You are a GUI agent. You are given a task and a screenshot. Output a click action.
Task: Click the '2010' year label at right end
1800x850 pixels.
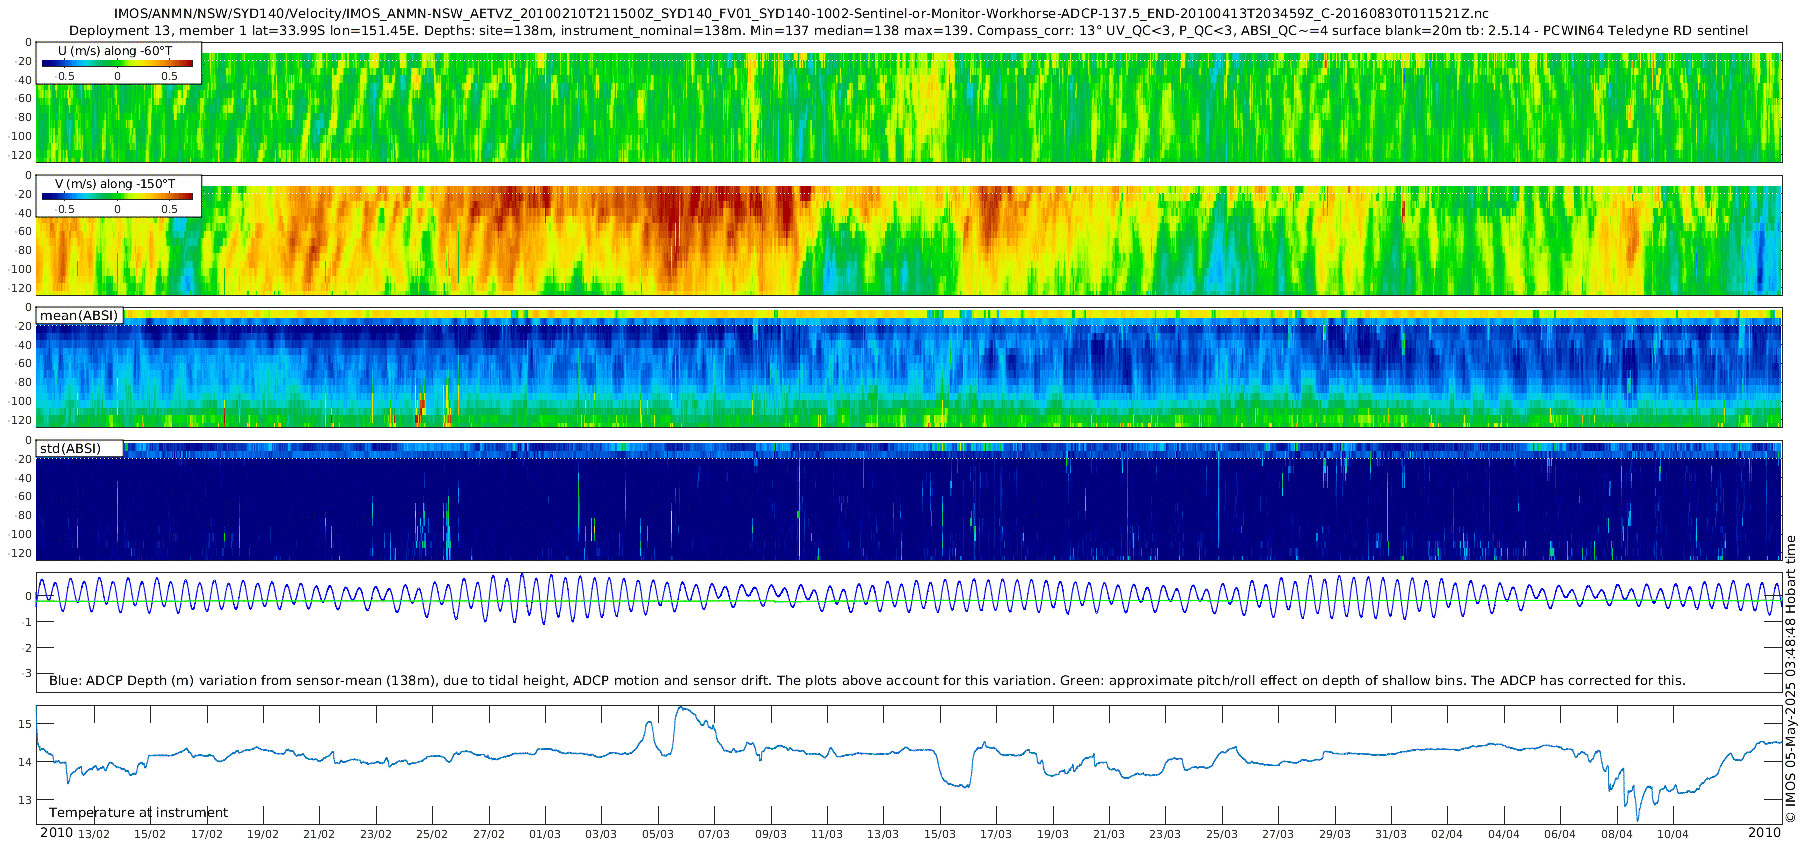tap(1764, 833)
